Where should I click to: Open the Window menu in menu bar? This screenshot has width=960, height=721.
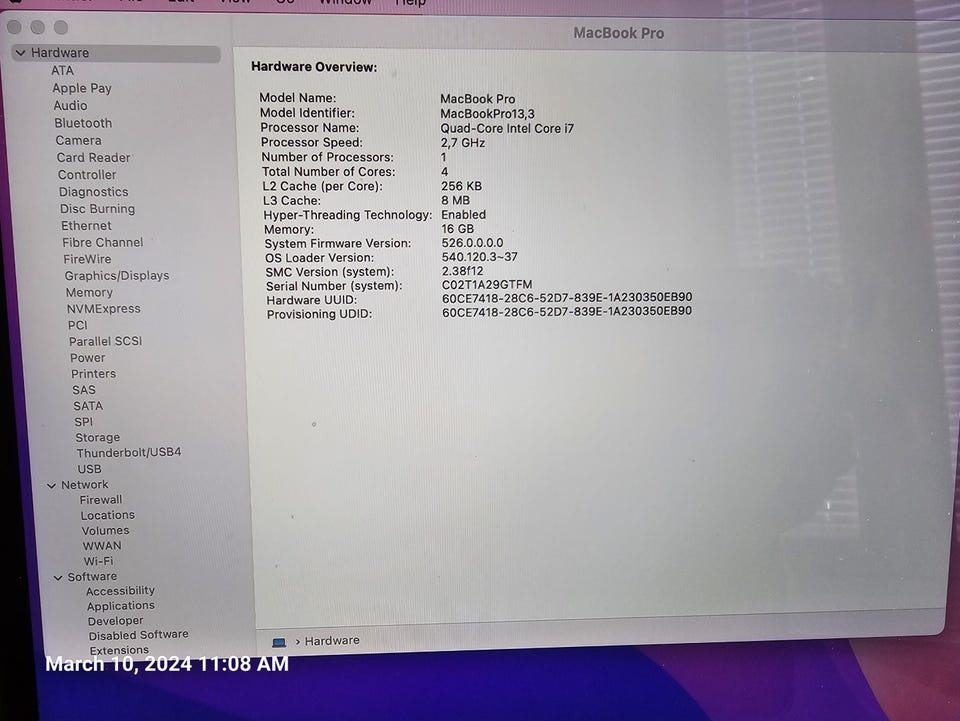[345, 2]
